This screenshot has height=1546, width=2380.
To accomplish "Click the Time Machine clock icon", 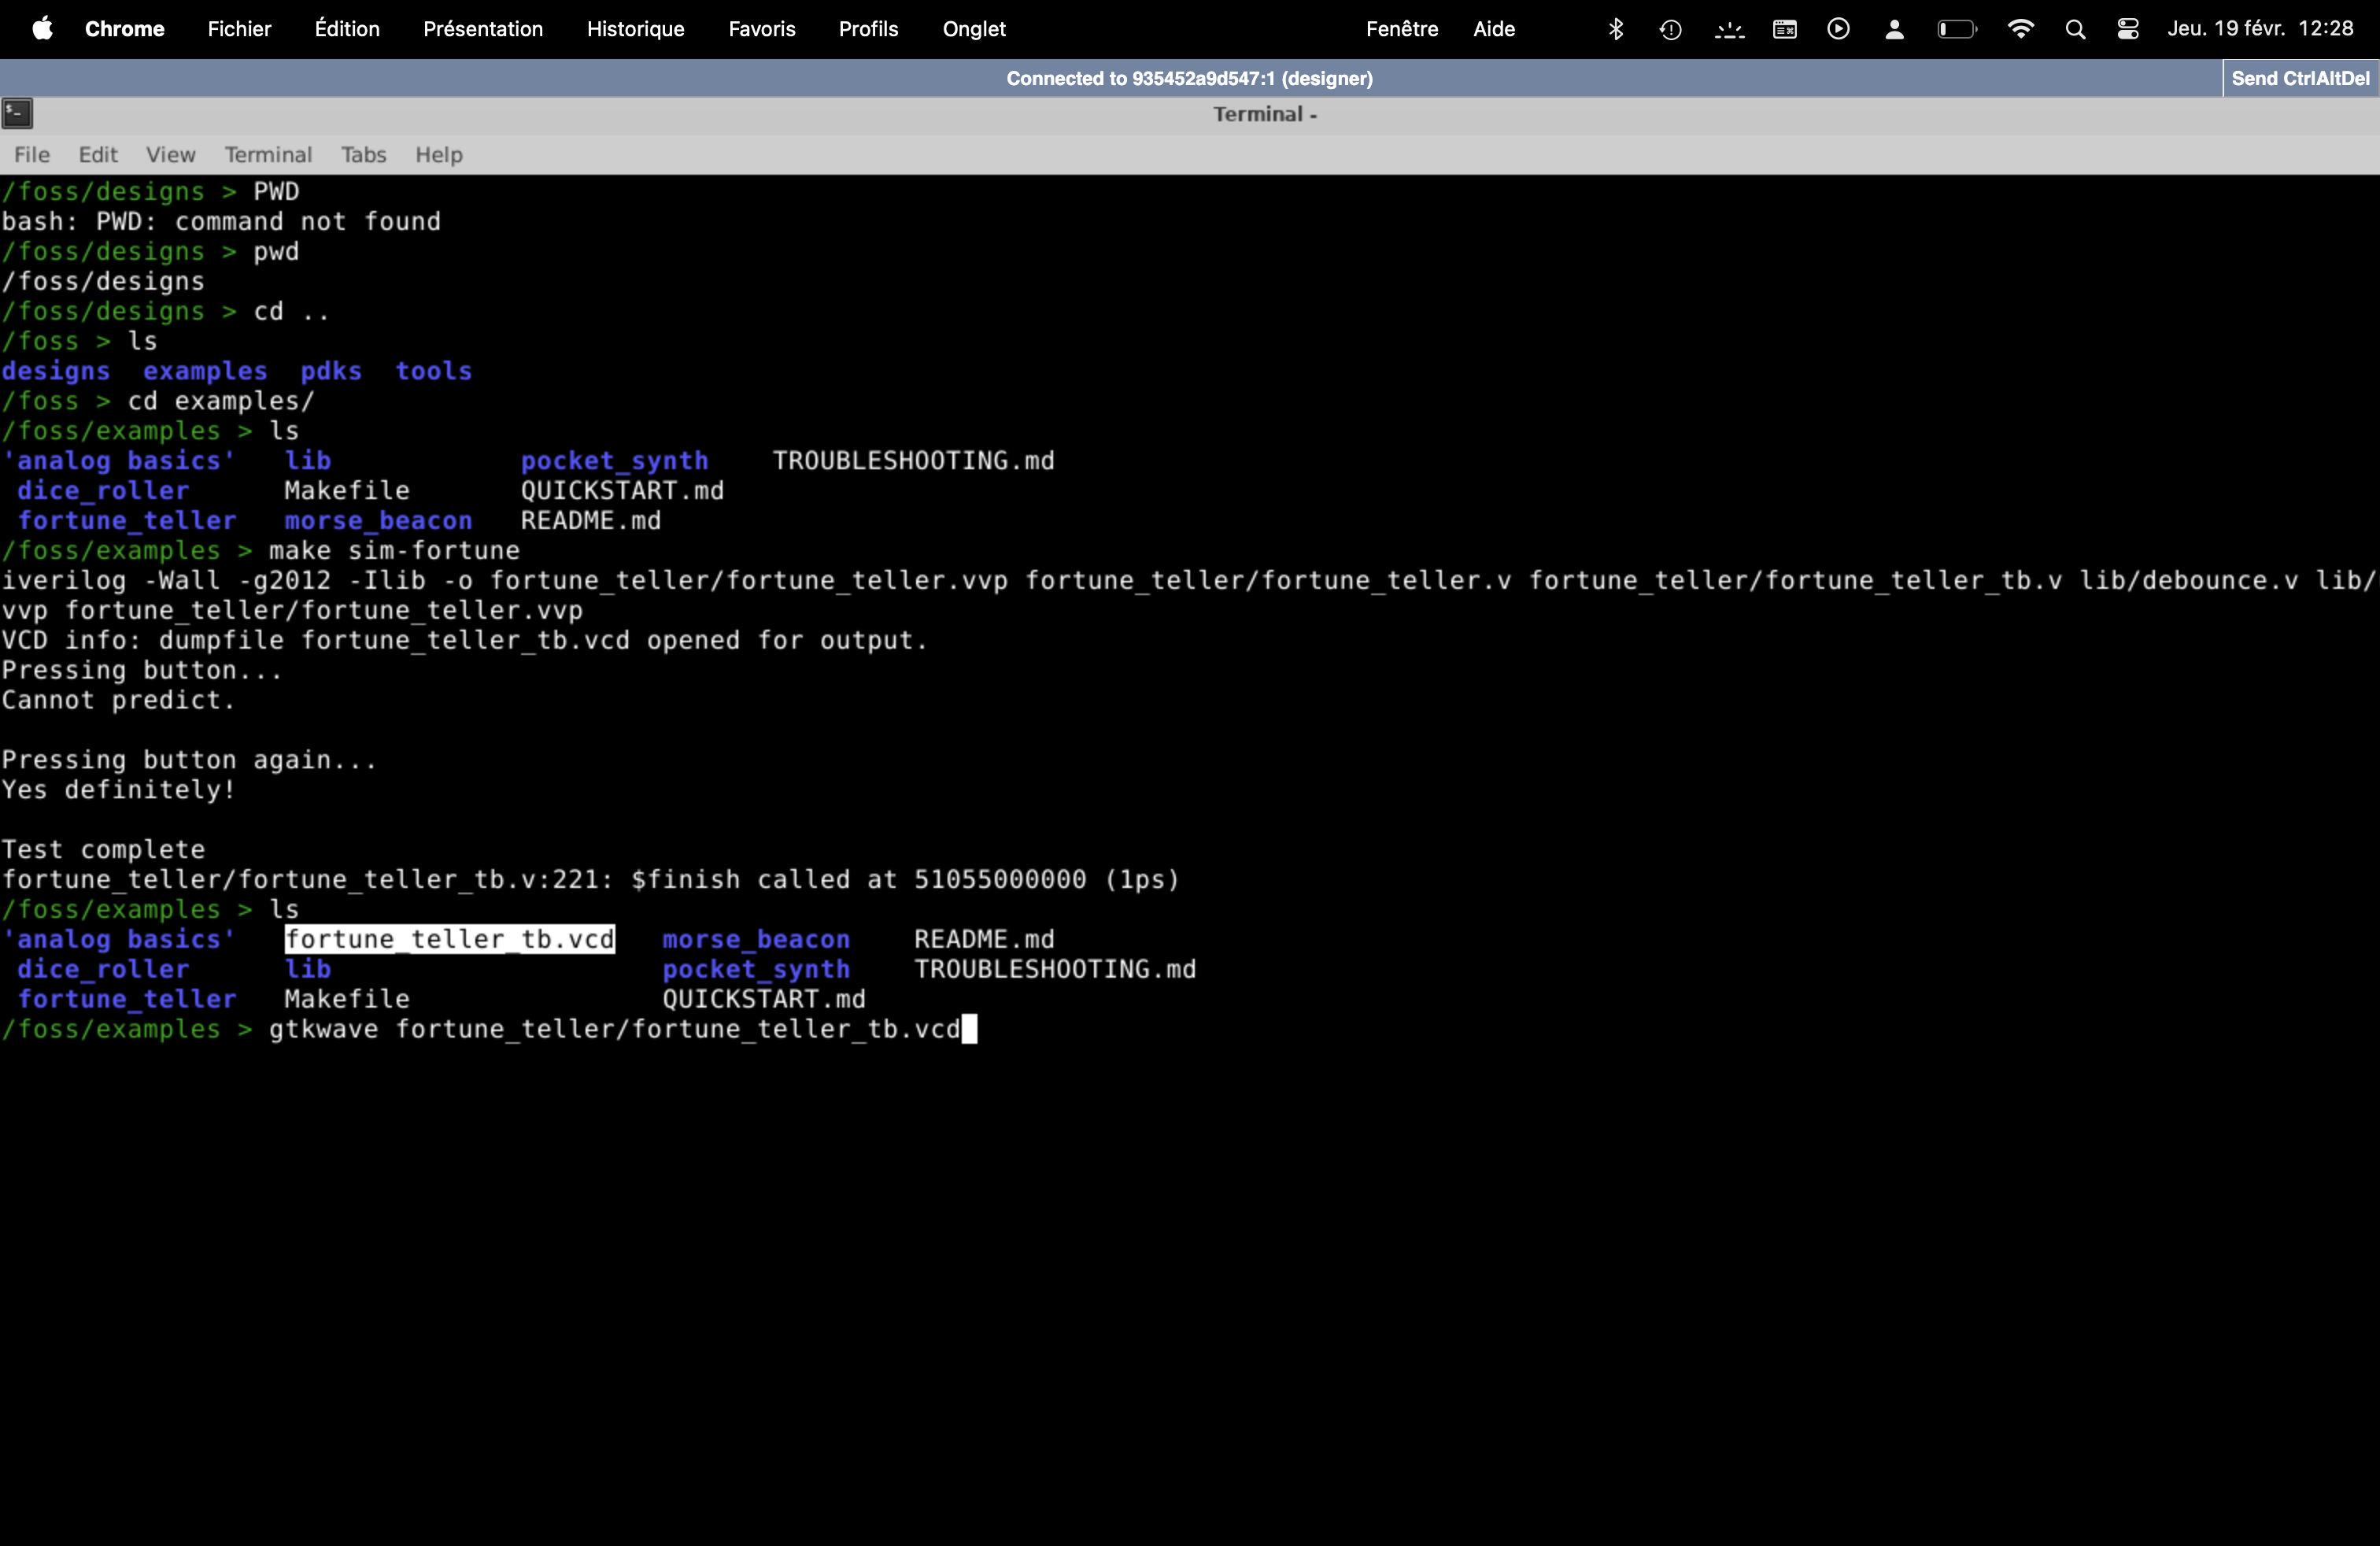I will pyautogui.click(x=1670, y=29).
